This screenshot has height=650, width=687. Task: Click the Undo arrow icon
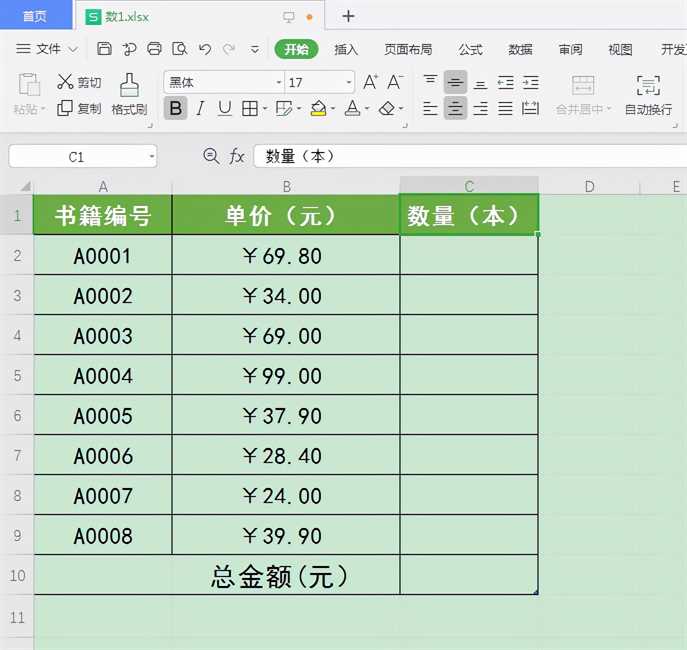pos(205,49)
